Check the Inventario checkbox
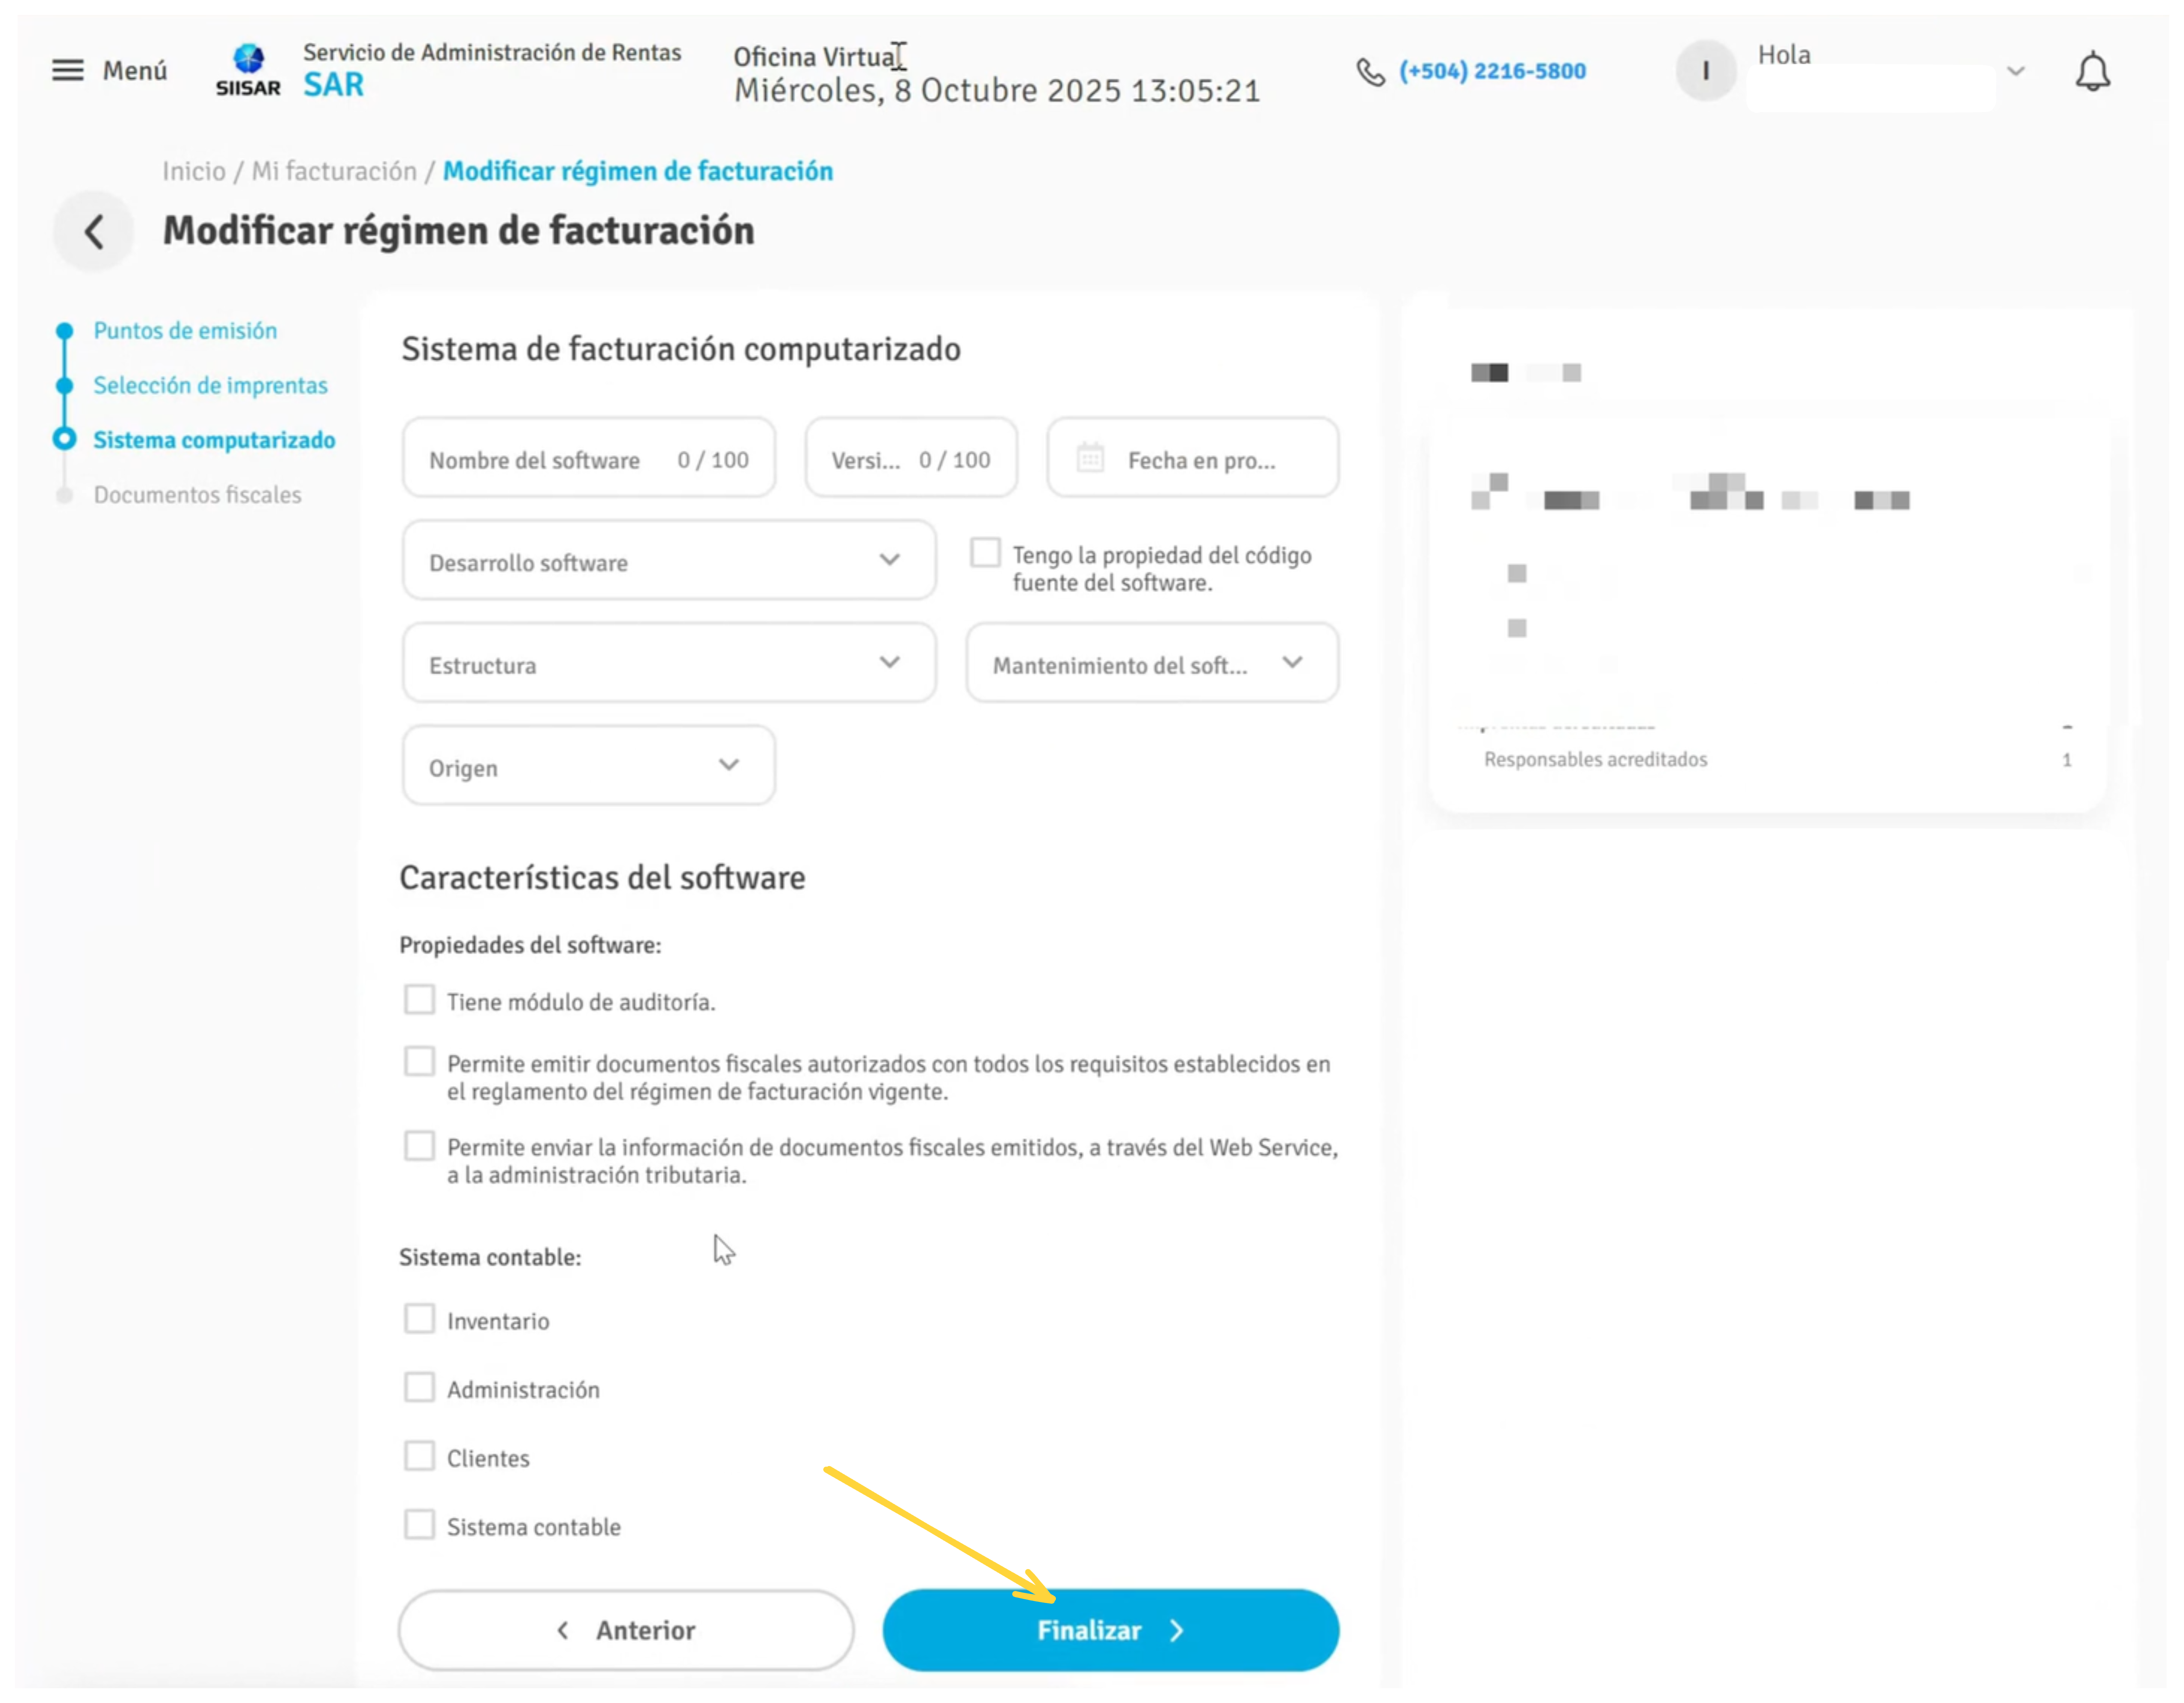This screenshot has height=1703, width=2184. click(x=419, y=1319)
